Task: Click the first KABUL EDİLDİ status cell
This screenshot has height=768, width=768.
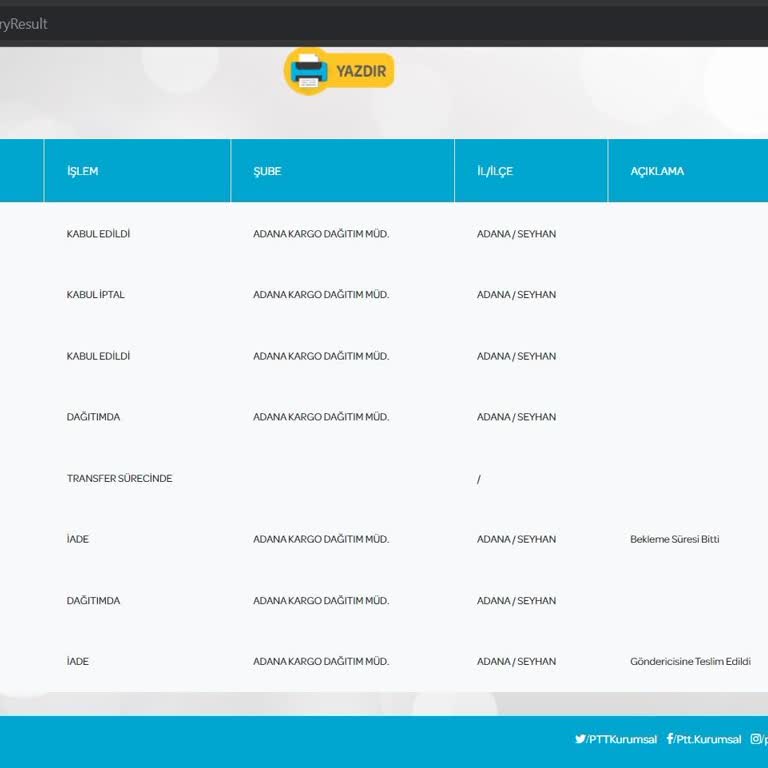Action: (98, 234)
